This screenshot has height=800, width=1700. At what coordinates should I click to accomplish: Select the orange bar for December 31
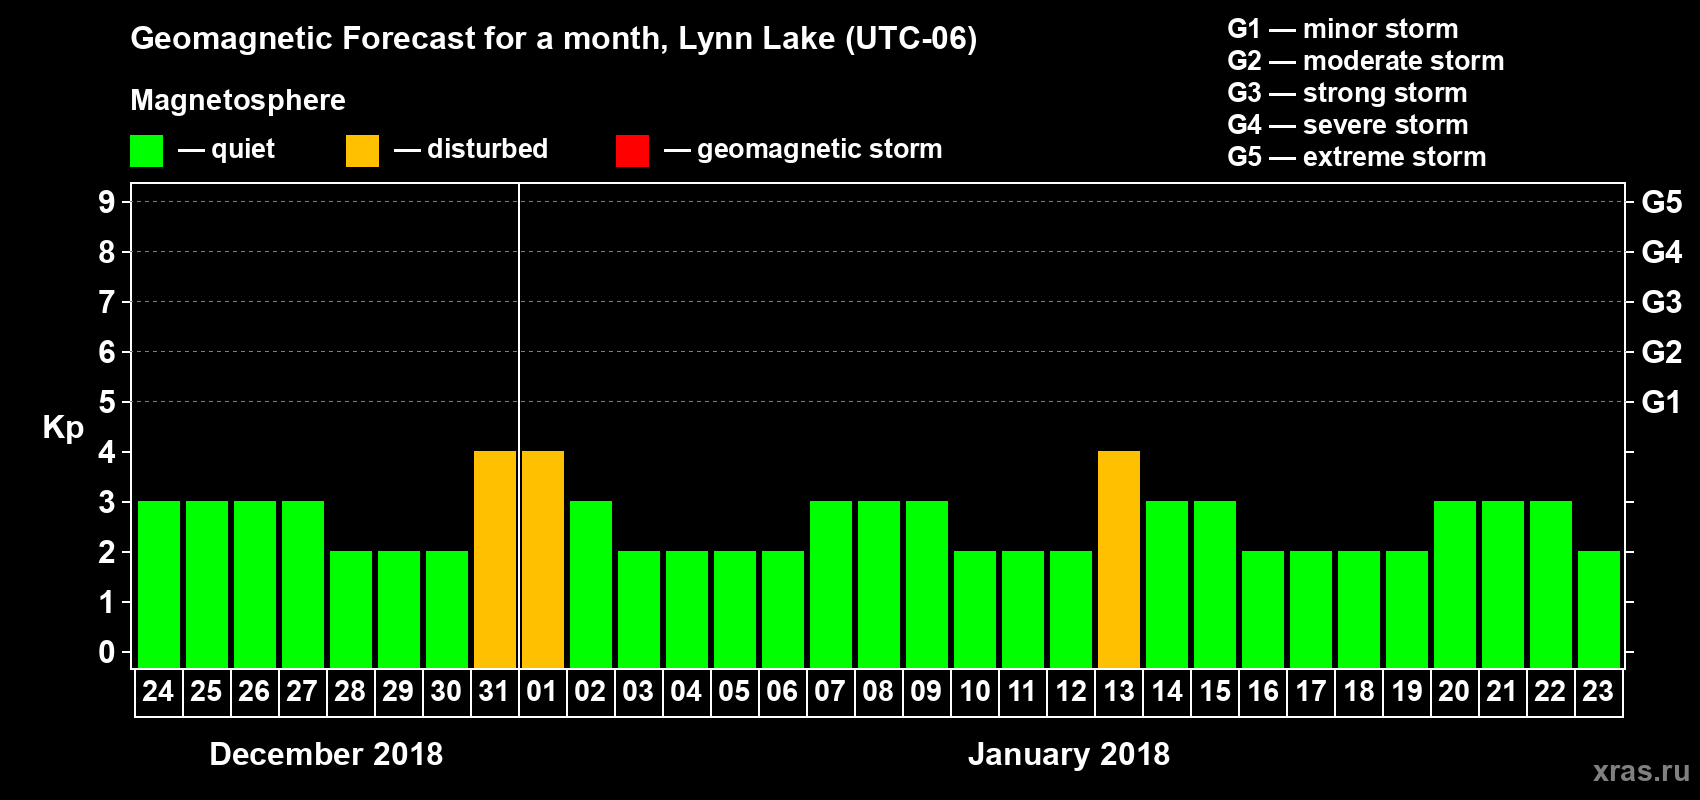click(x=495, y=559)
